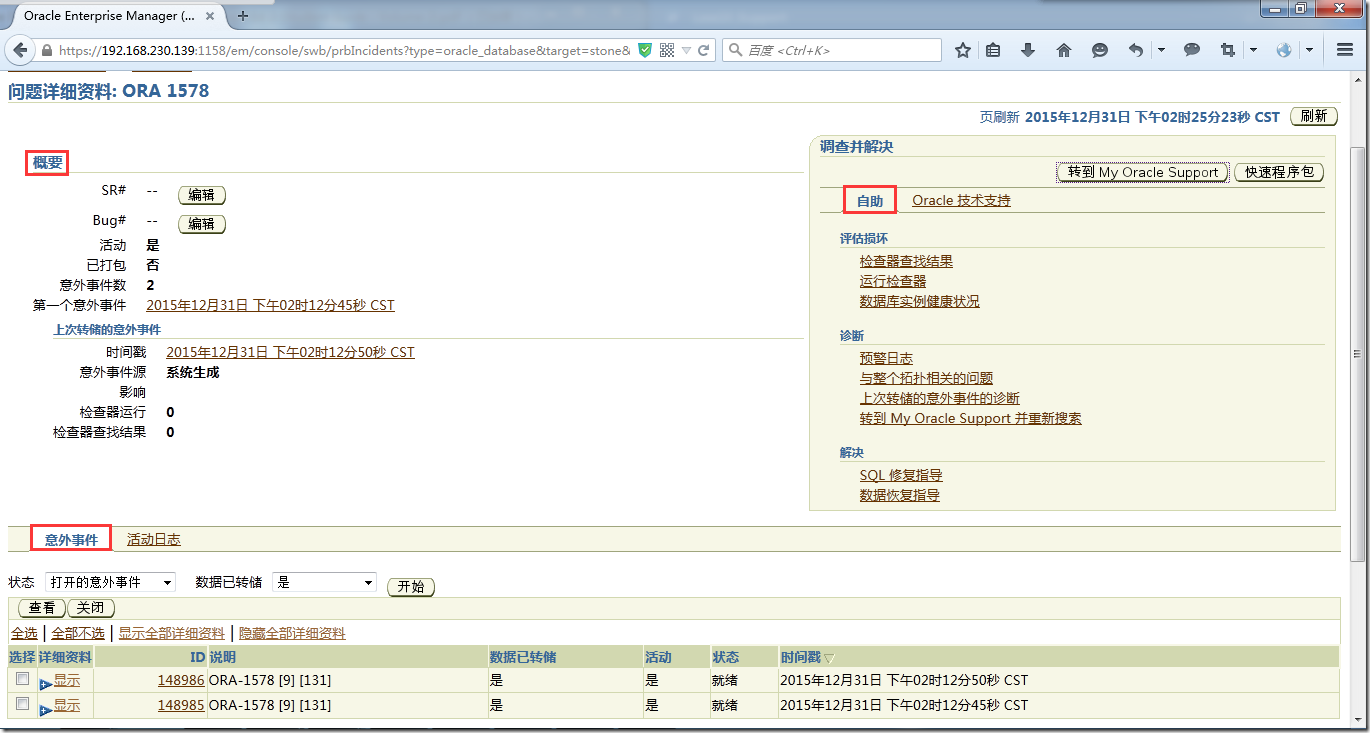Open the QR code icon in address bar
The width and height of the screenshot is (1370, 733).
(x=667, y=50)
